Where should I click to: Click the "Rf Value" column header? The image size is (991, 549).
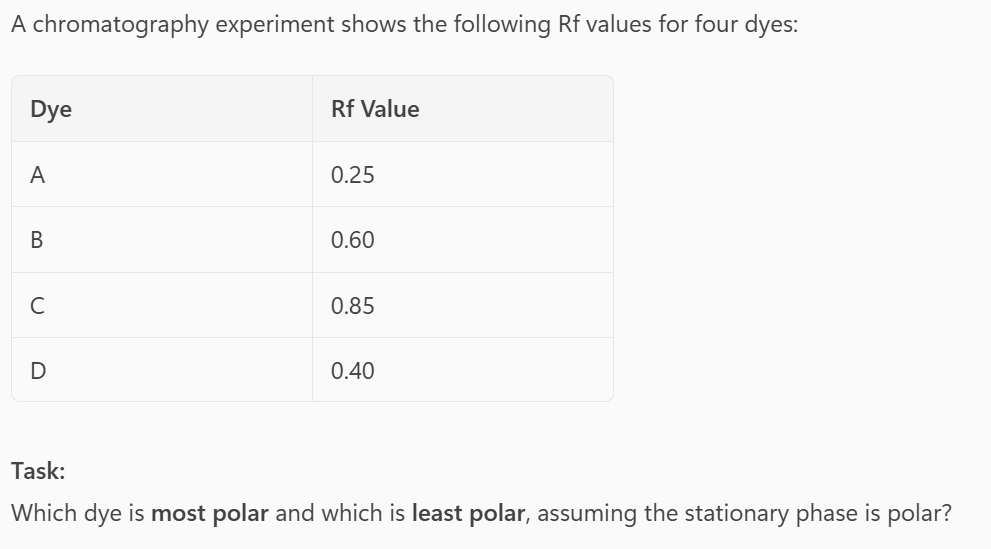tap(375, 109)
